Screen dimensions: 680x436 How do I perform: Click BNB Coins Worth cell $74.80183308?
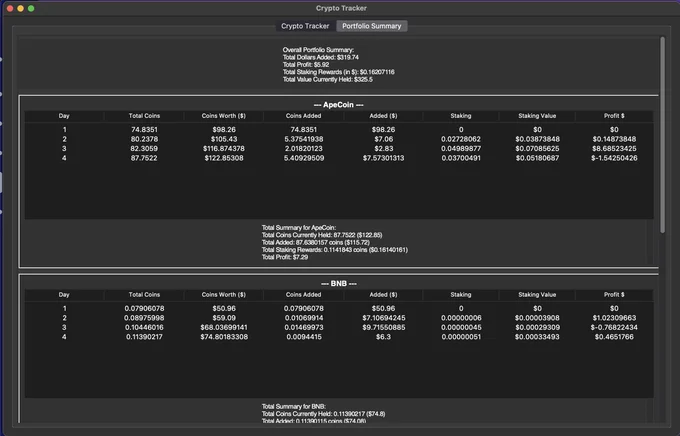tap(224, 337)
